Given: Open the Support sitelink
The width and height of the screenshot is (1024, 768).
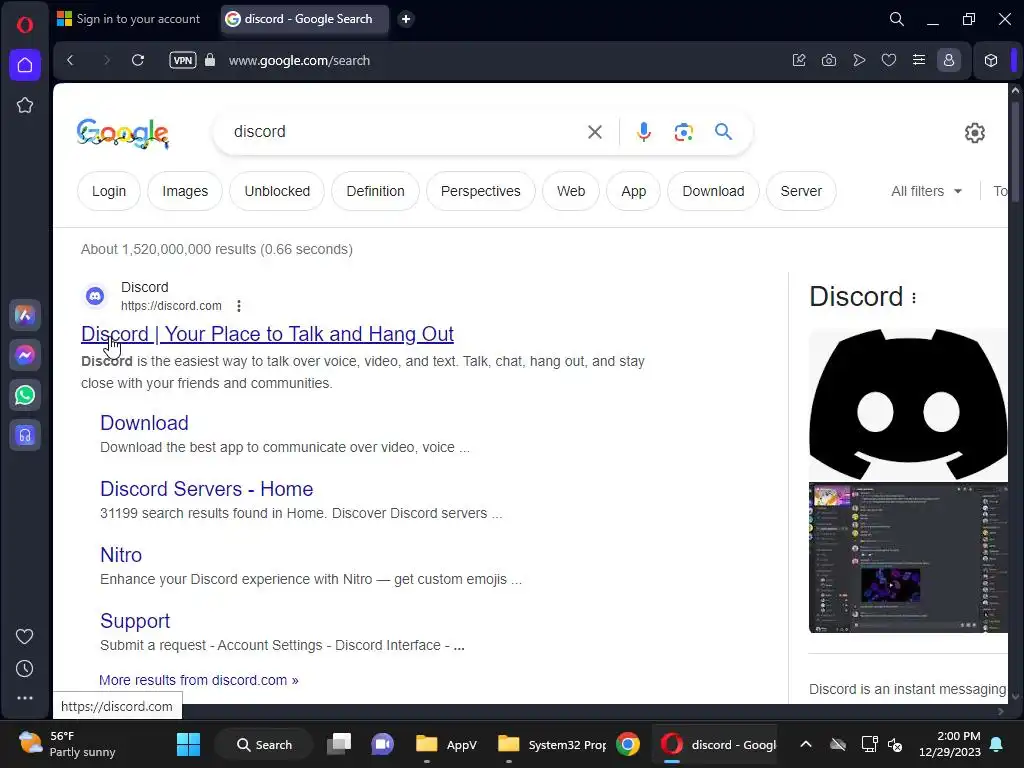Looking at the screenshot, I should pyautogui.click(x=135, y=620).
